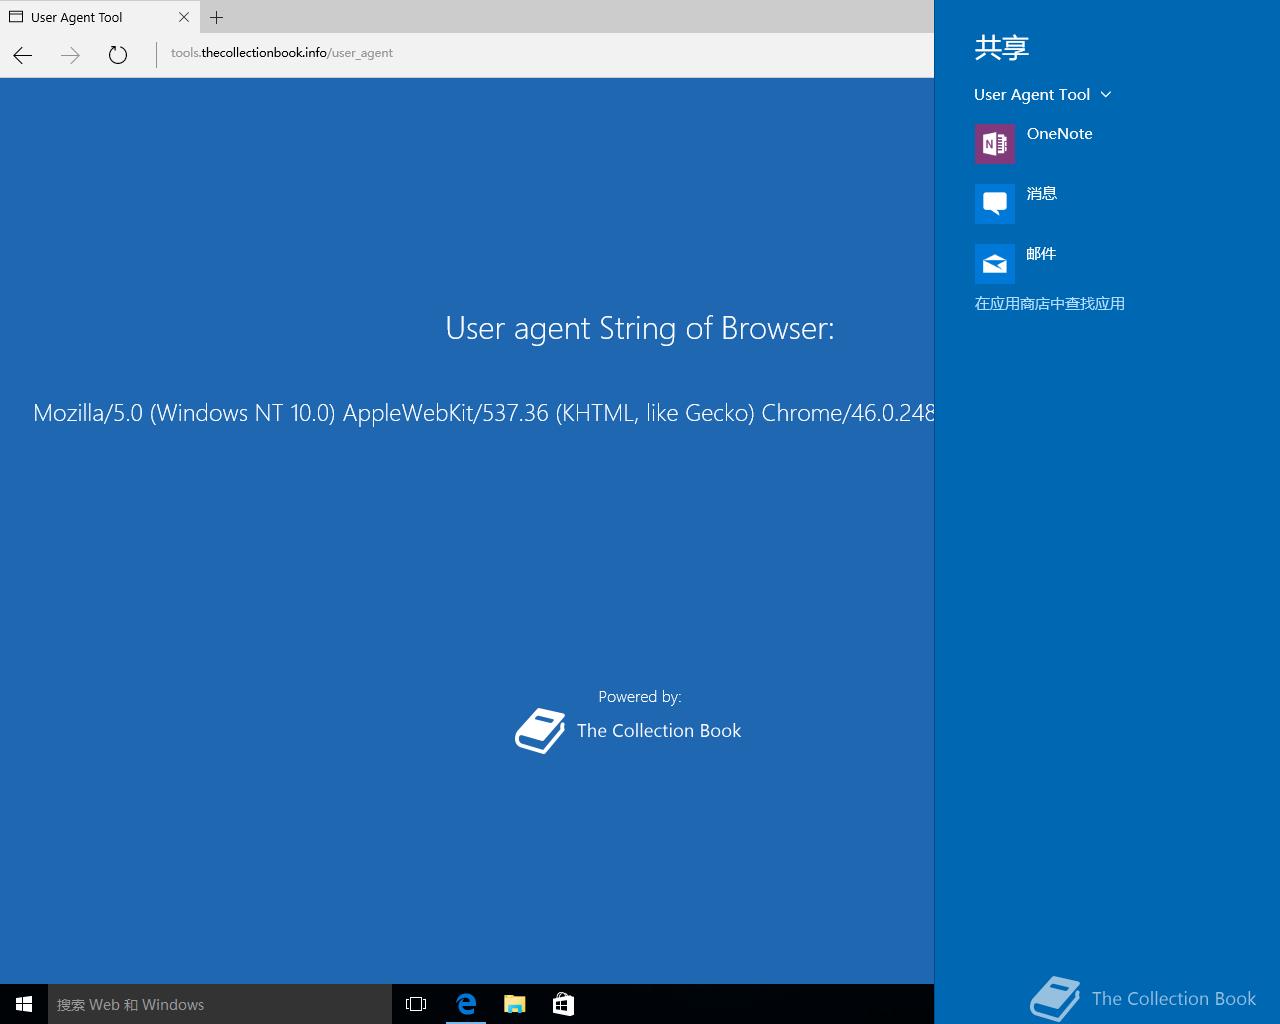This screenshot has width=1280, height=1024.
Task: Click the 搜索 Web 和 Windows search box
Action: coord(220,1004)
